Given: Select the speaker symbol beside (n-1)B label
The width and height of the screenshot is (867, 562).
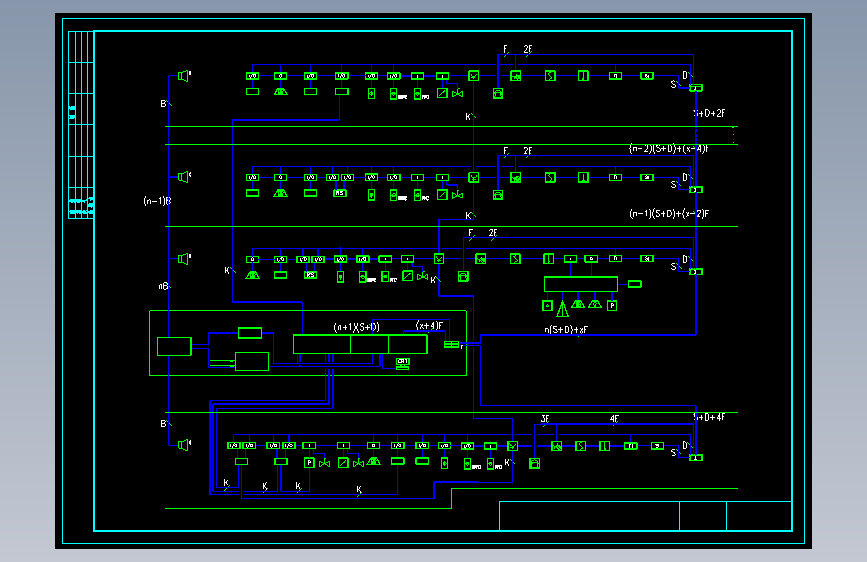Looking at the screenshot, I should pos(184,177).
